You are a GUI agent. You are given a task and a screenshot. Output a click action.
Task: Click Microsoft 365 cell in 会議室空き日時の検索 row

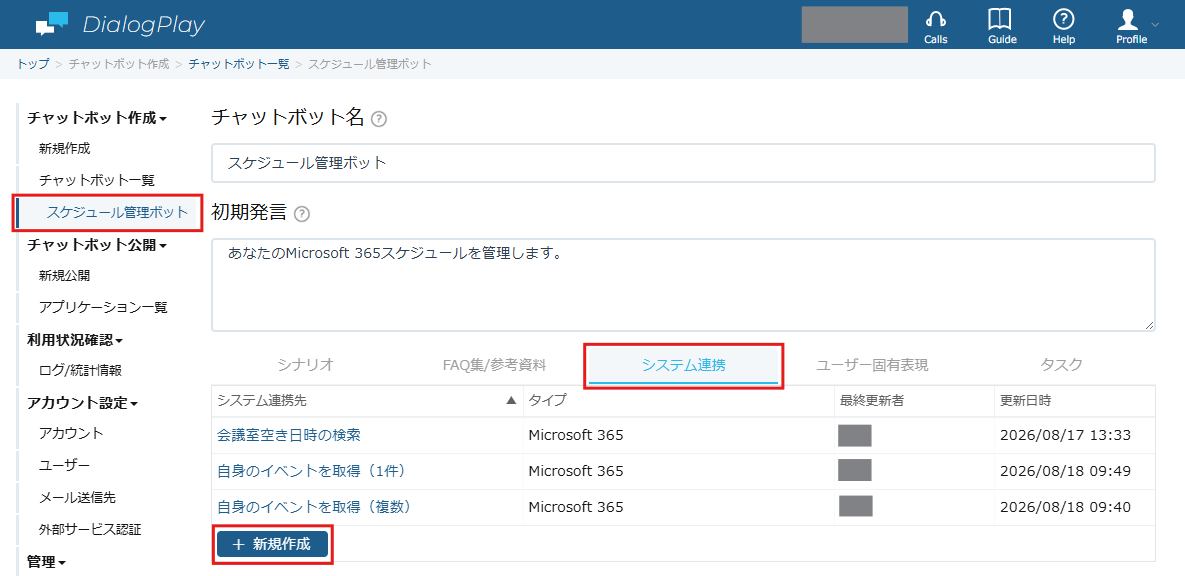[x=576, y=435]
